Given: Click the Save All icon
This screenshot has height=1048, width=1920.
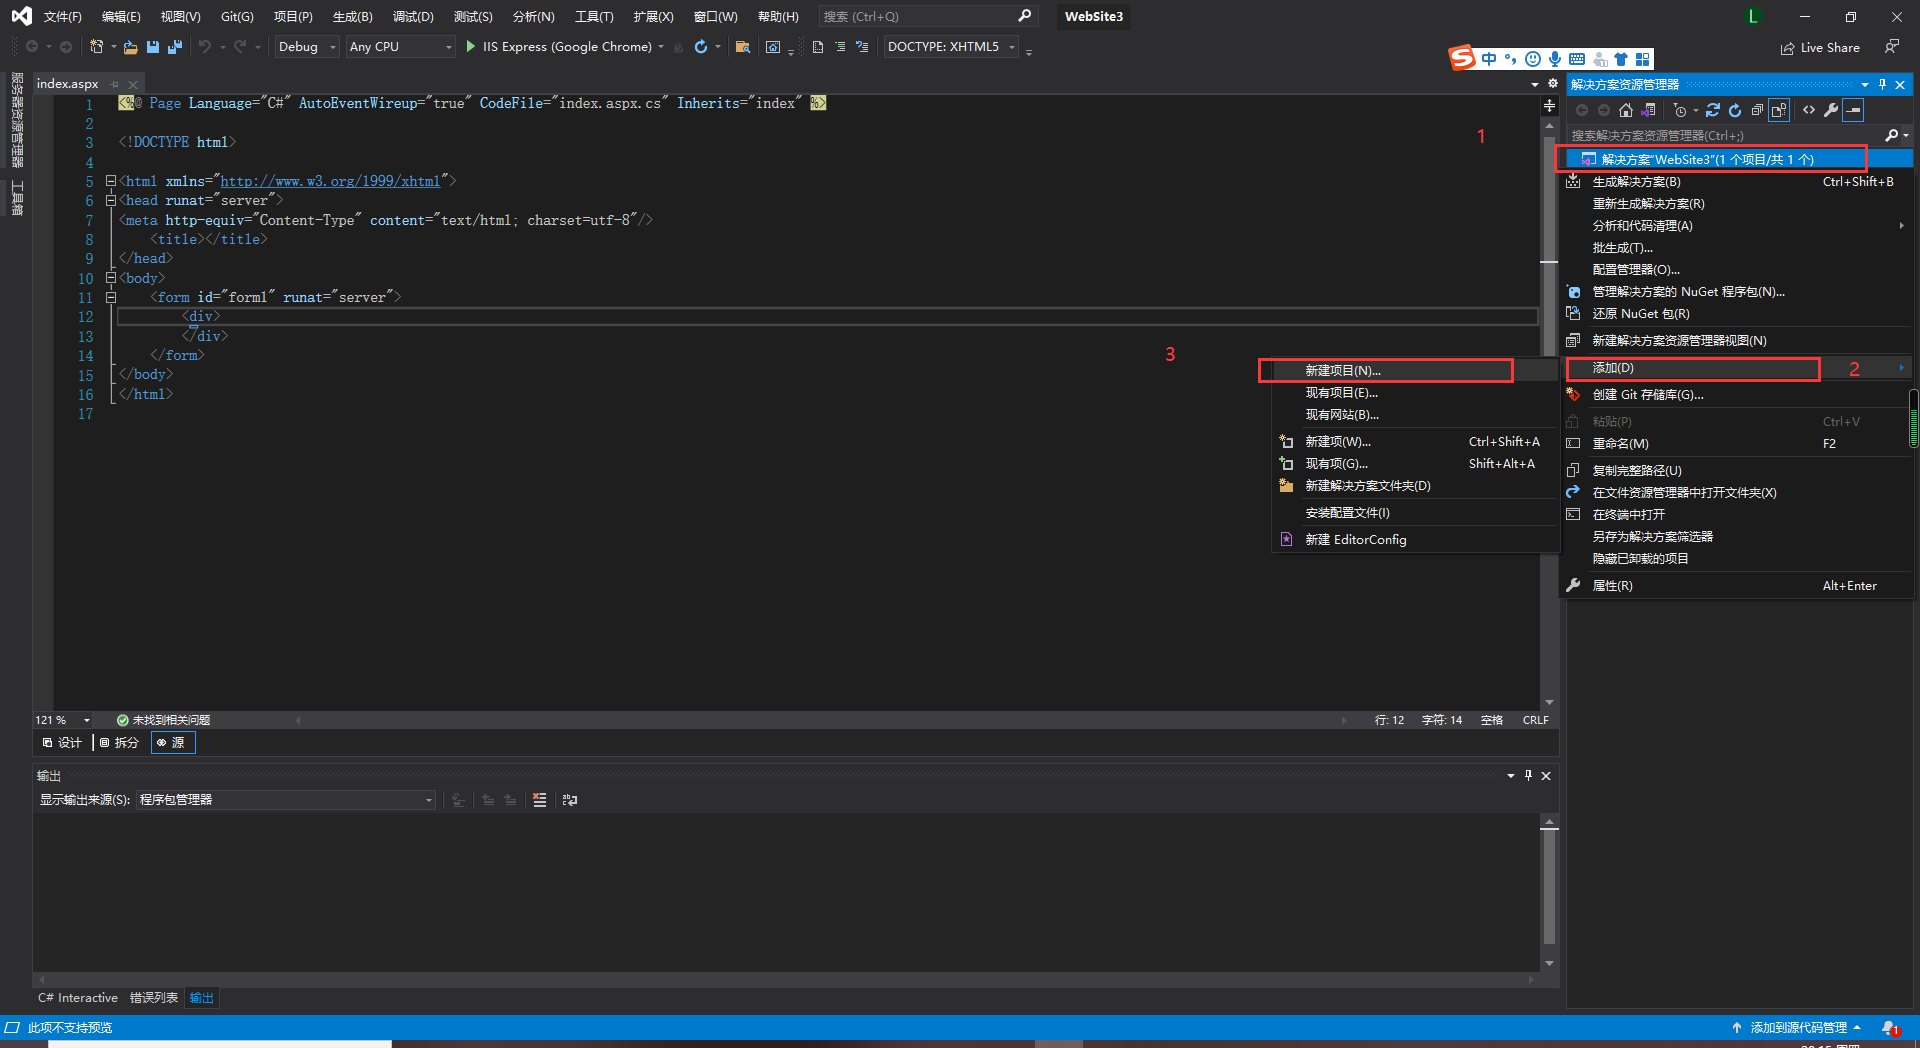Looking at the screenshot, I should click(x=175, y=47).
